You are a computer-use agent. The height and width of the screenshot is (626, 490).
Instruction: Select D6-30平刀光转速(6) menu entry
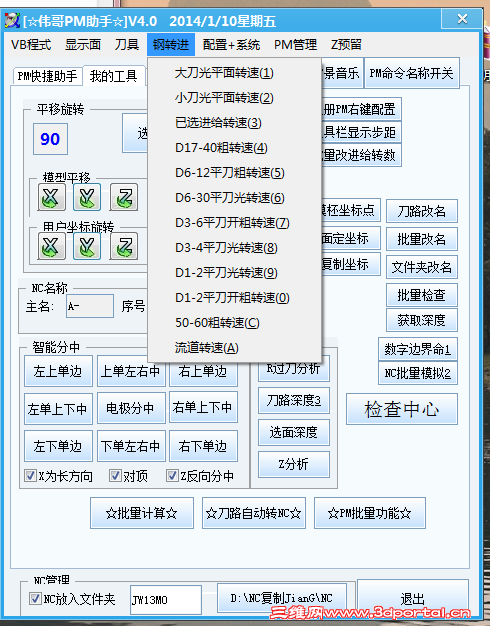(234, 198)
